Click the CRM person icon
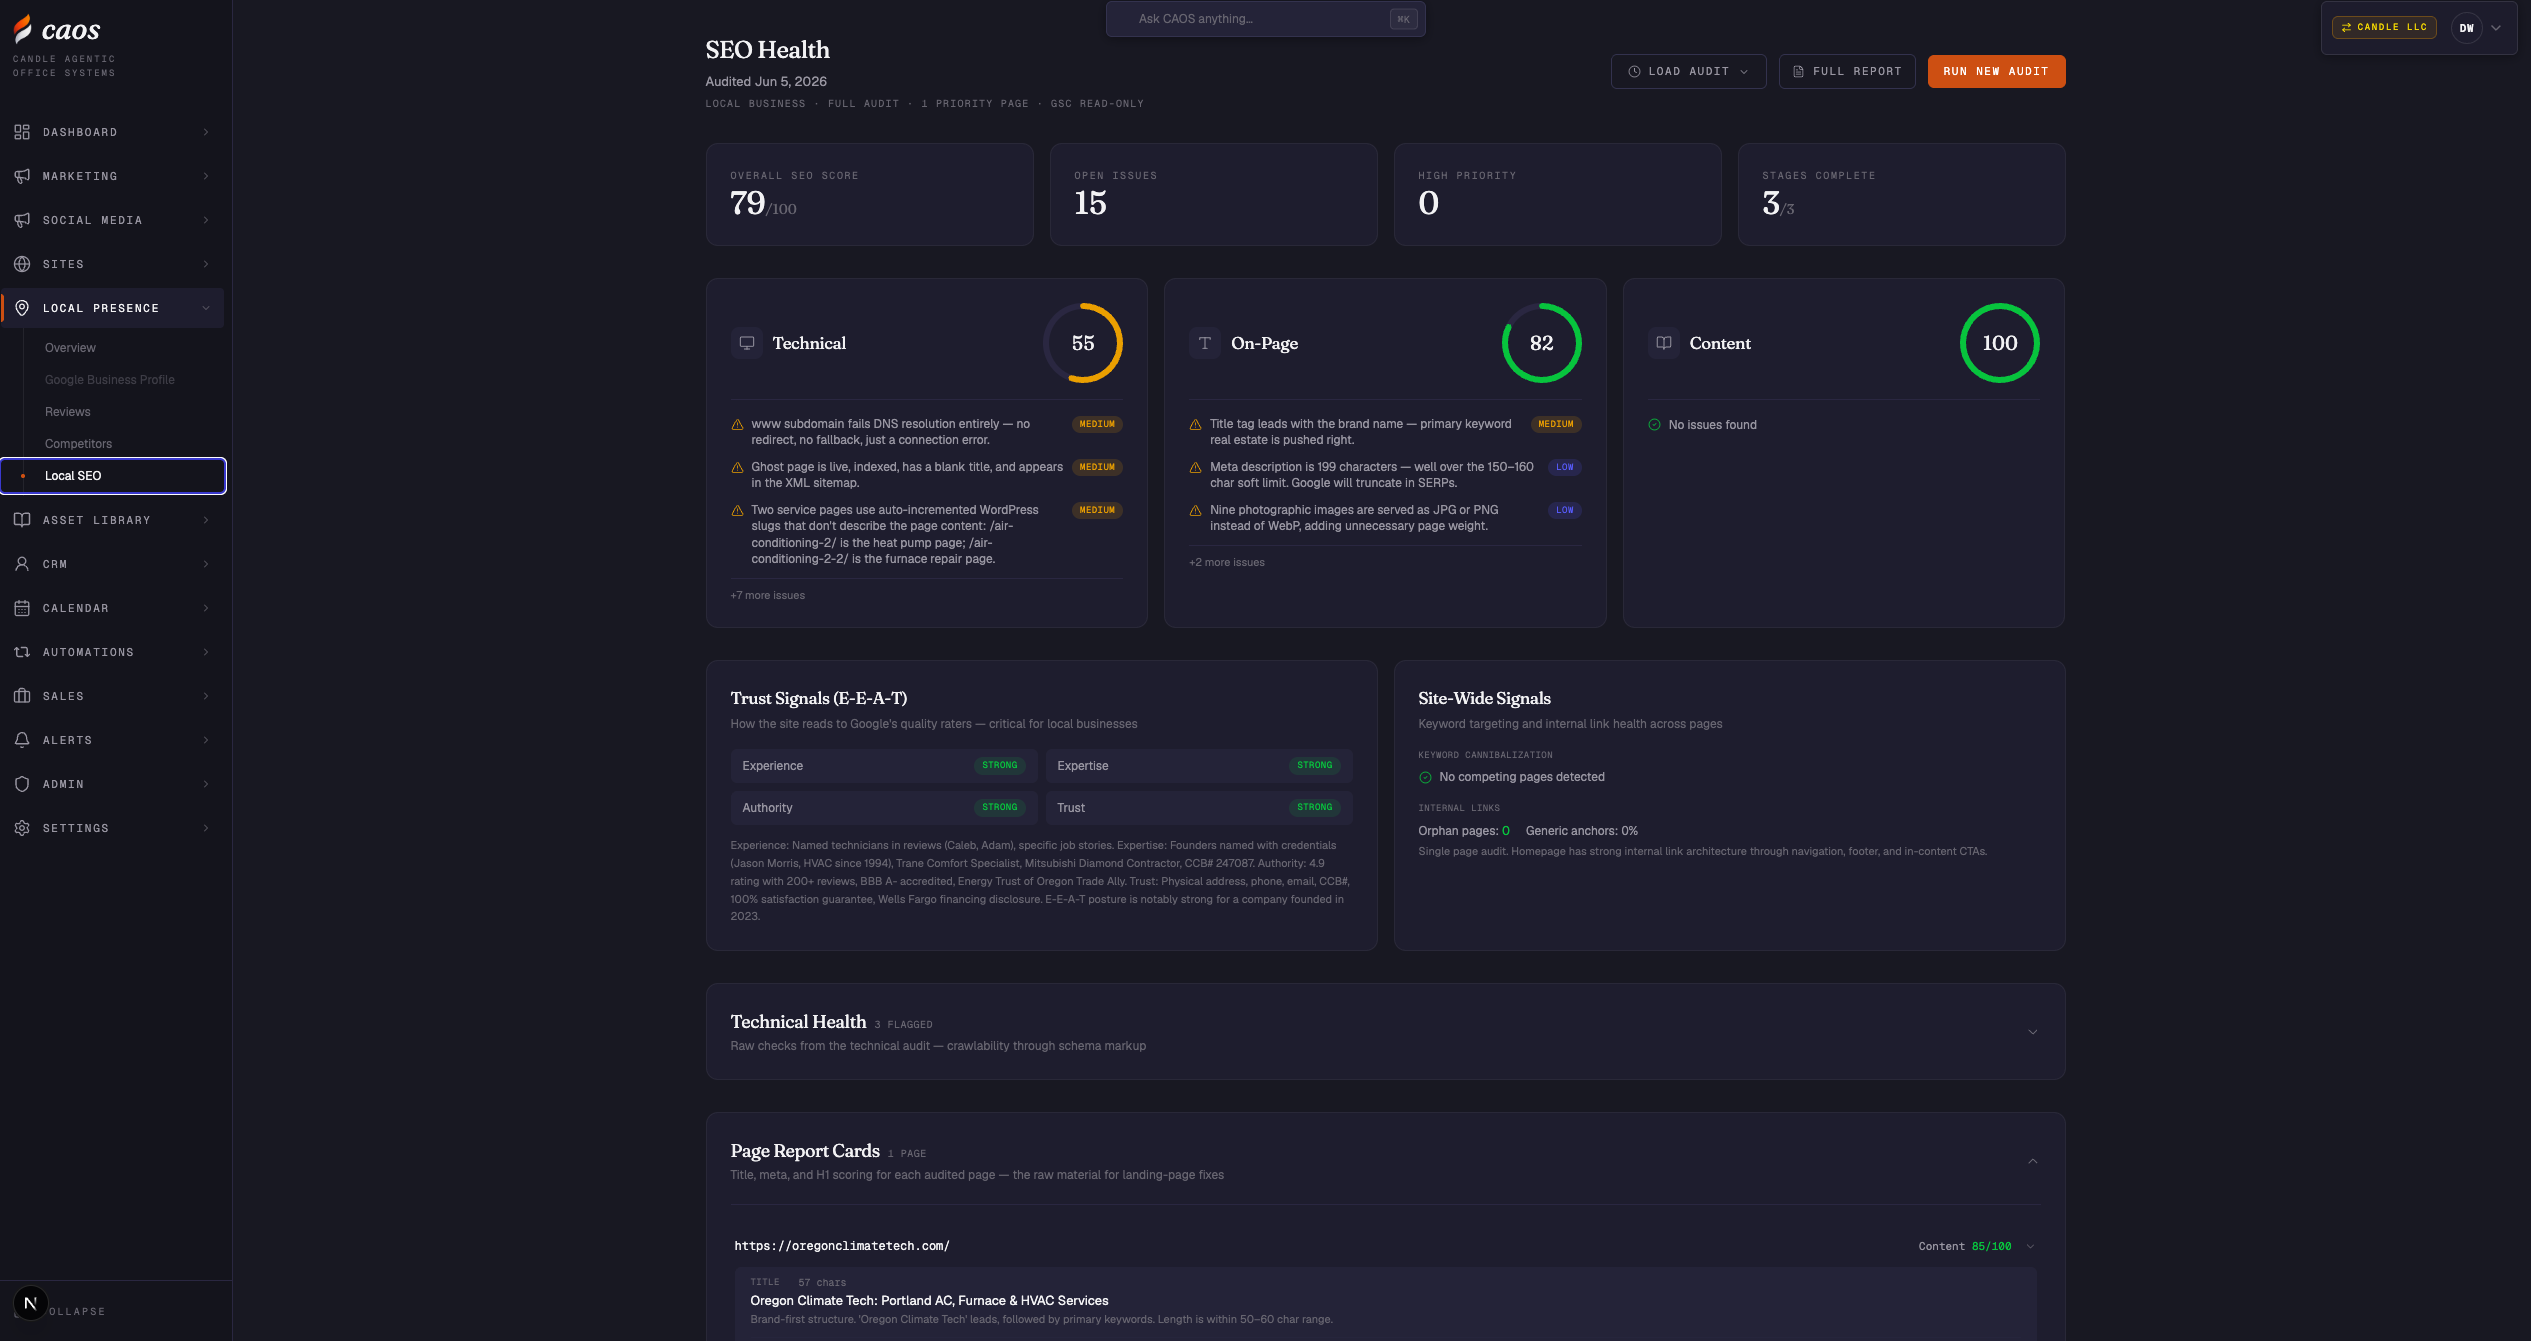Viewport: 2531px width, 1341px height. 22,564
